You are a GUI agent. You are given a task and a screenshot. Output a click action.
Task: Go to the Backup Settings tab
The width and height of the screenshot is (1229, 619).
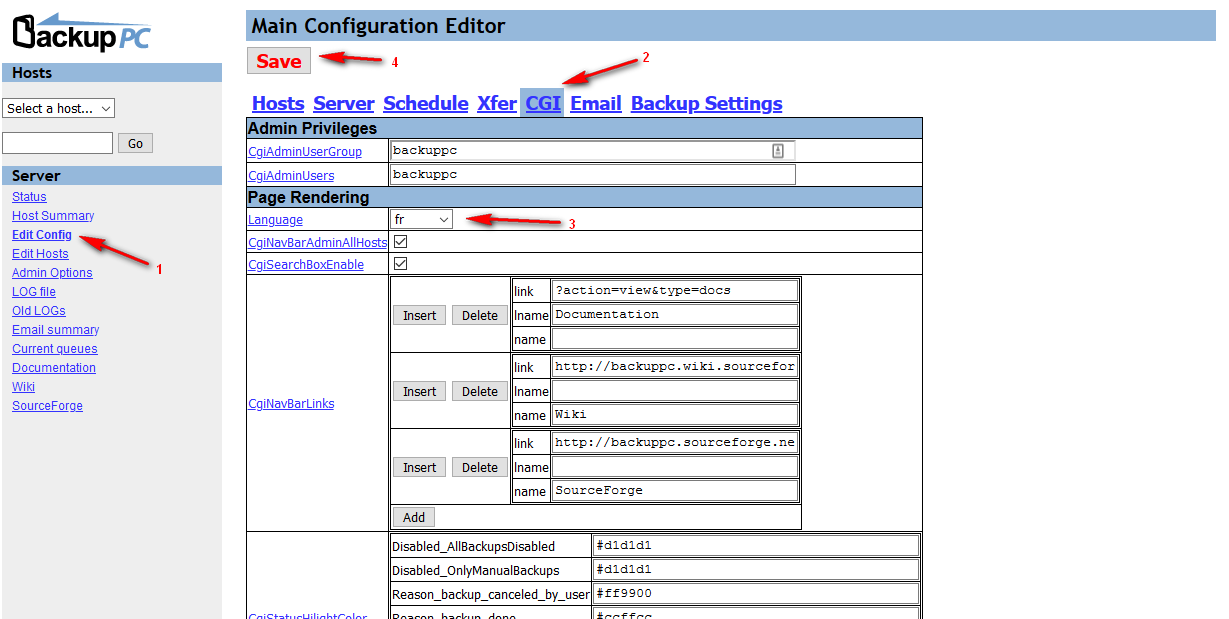tap(706, 103)
